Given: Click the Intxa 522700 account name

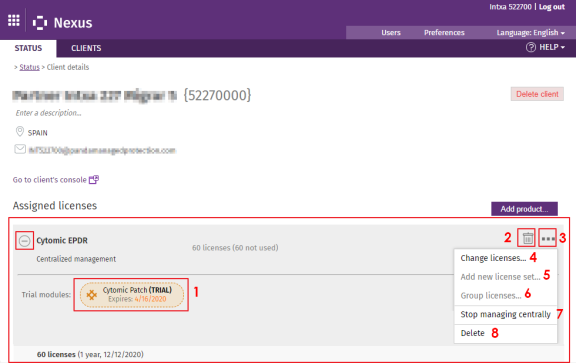Looking at the screenshot, I should pos(510,7).
